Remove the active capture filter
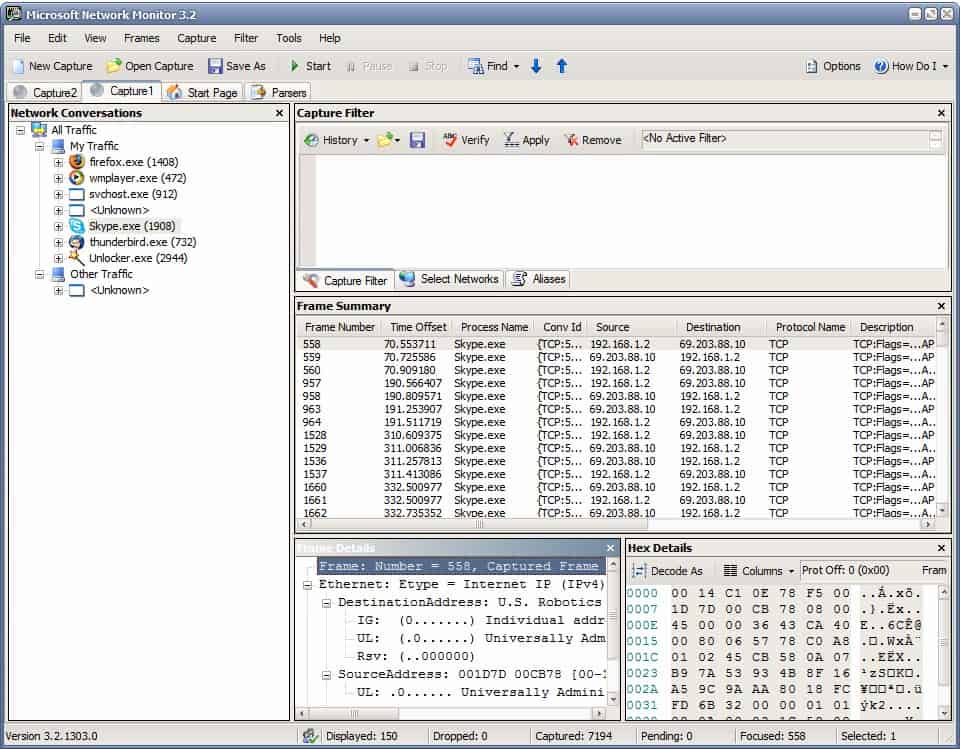This screenshot has height=749, width=960. tap(593, 140)
